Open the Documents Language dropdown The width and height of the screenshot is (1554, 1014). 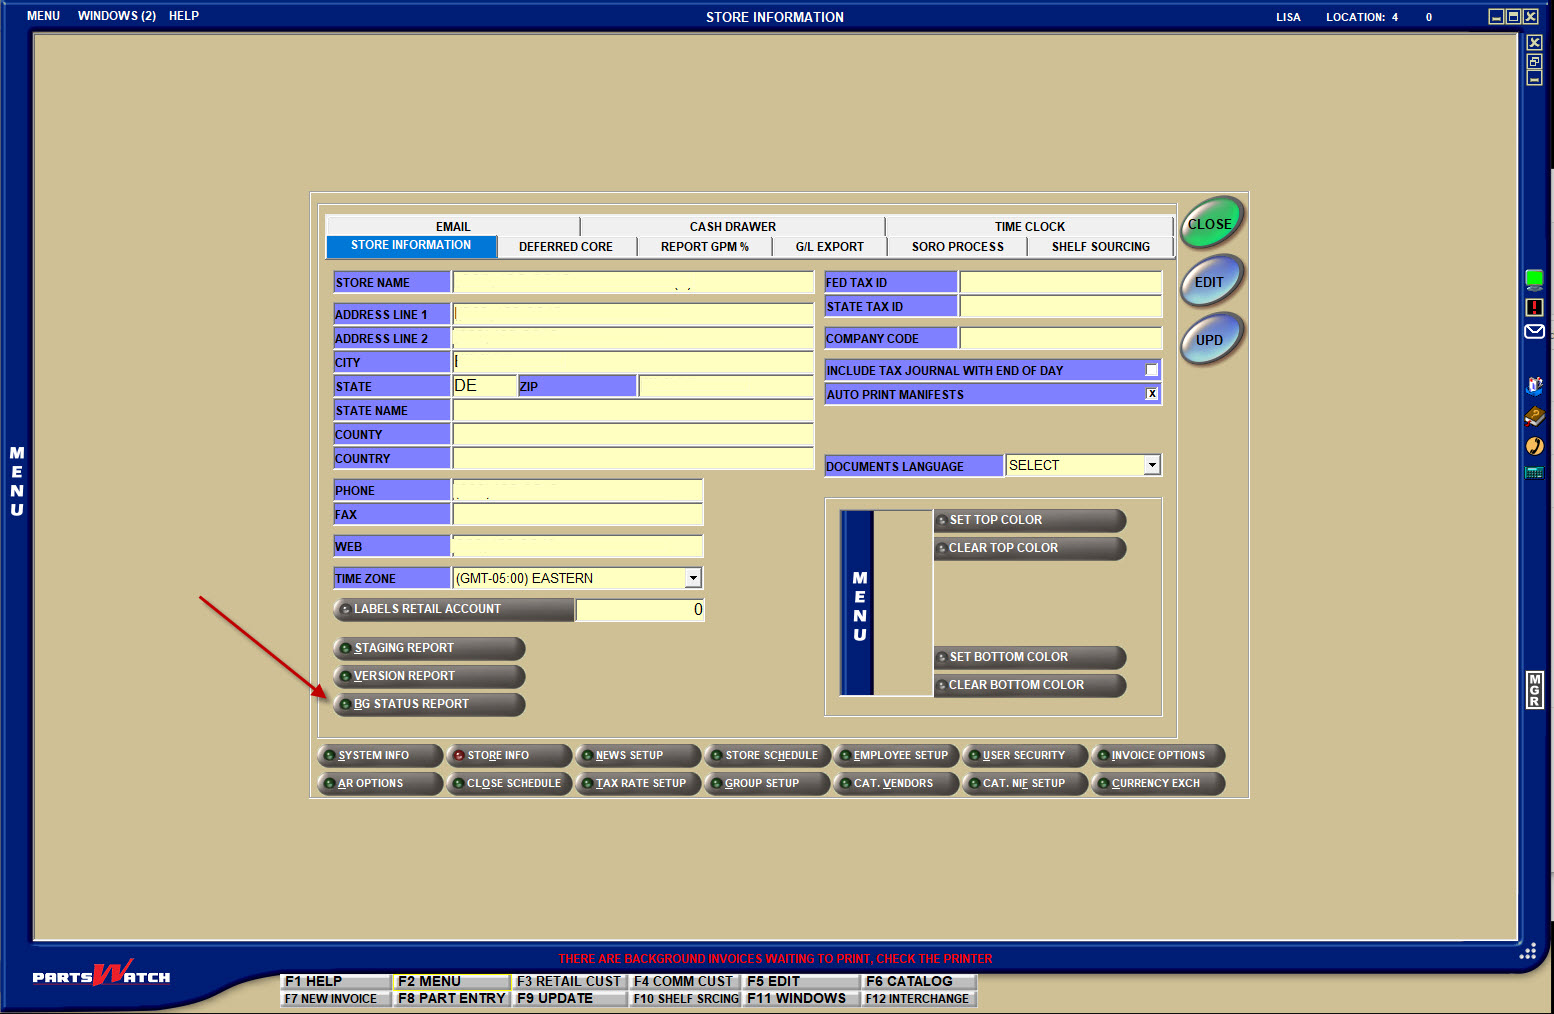coord(1152,465)
